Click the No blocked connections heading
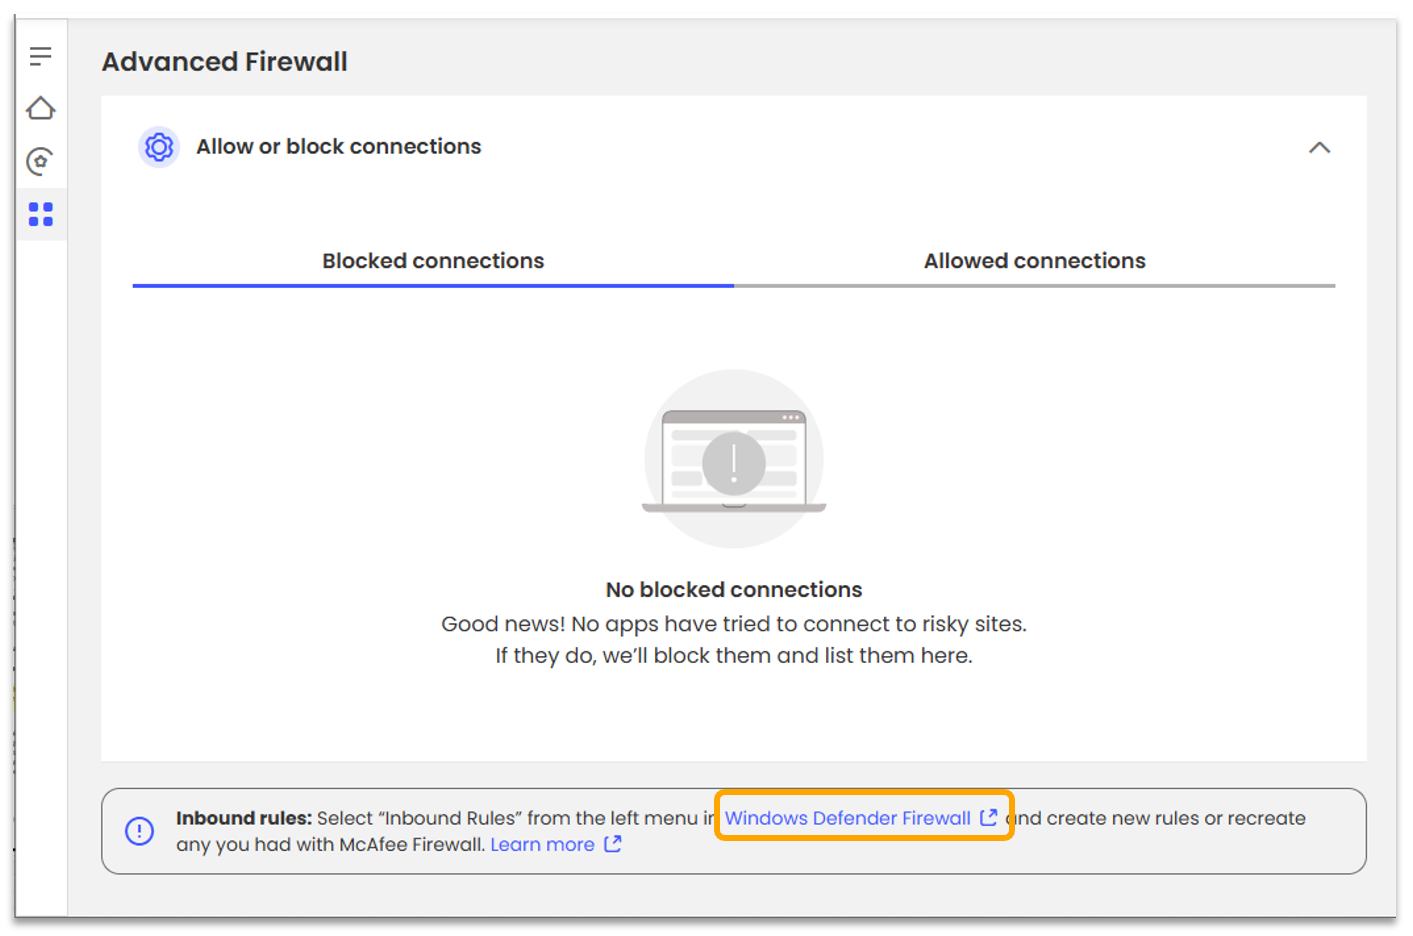 pos(734,590)
